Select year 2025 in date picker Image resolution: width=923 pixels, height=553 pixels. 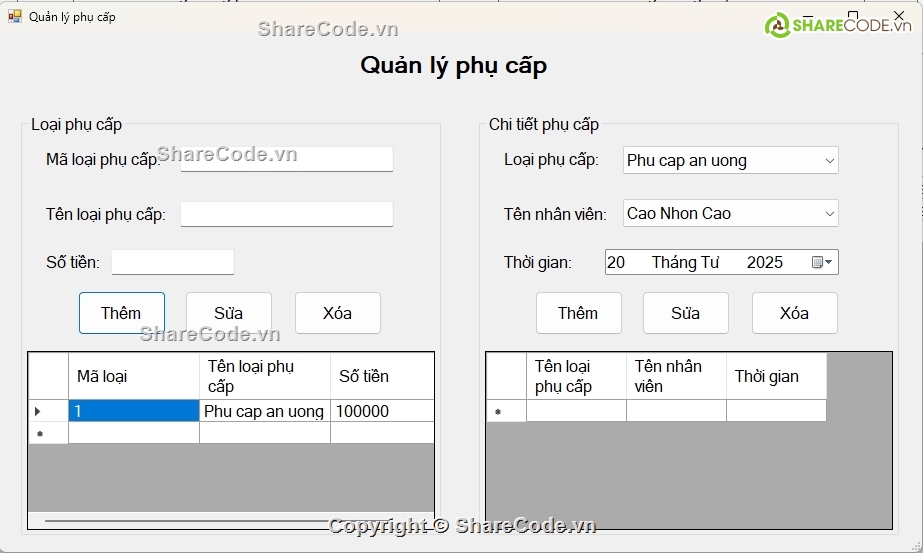(765, 263)
